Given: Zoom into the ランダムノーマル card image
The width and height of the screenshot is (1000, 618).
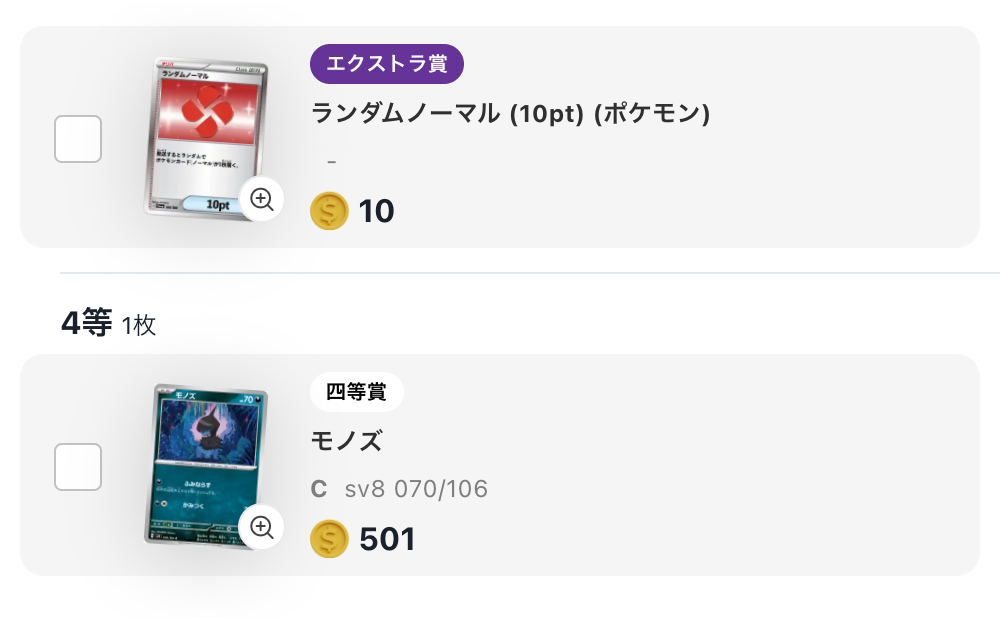Looking at the screenshot, I should click(x=262, y=199).
